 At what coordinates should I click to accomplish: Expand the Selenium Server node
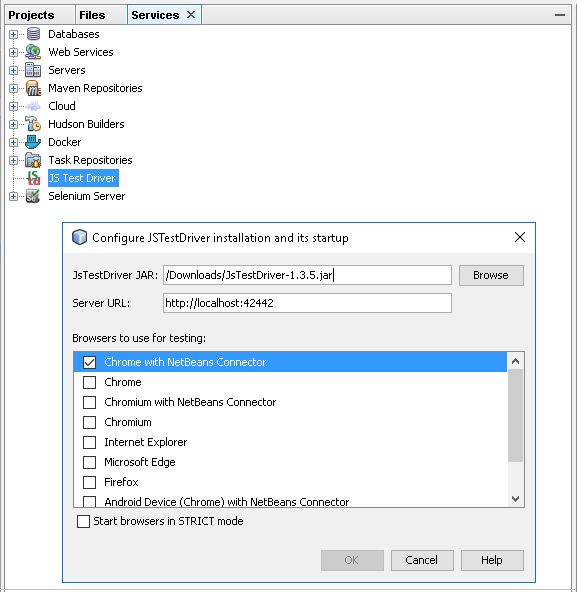click(x=13, y=196)
